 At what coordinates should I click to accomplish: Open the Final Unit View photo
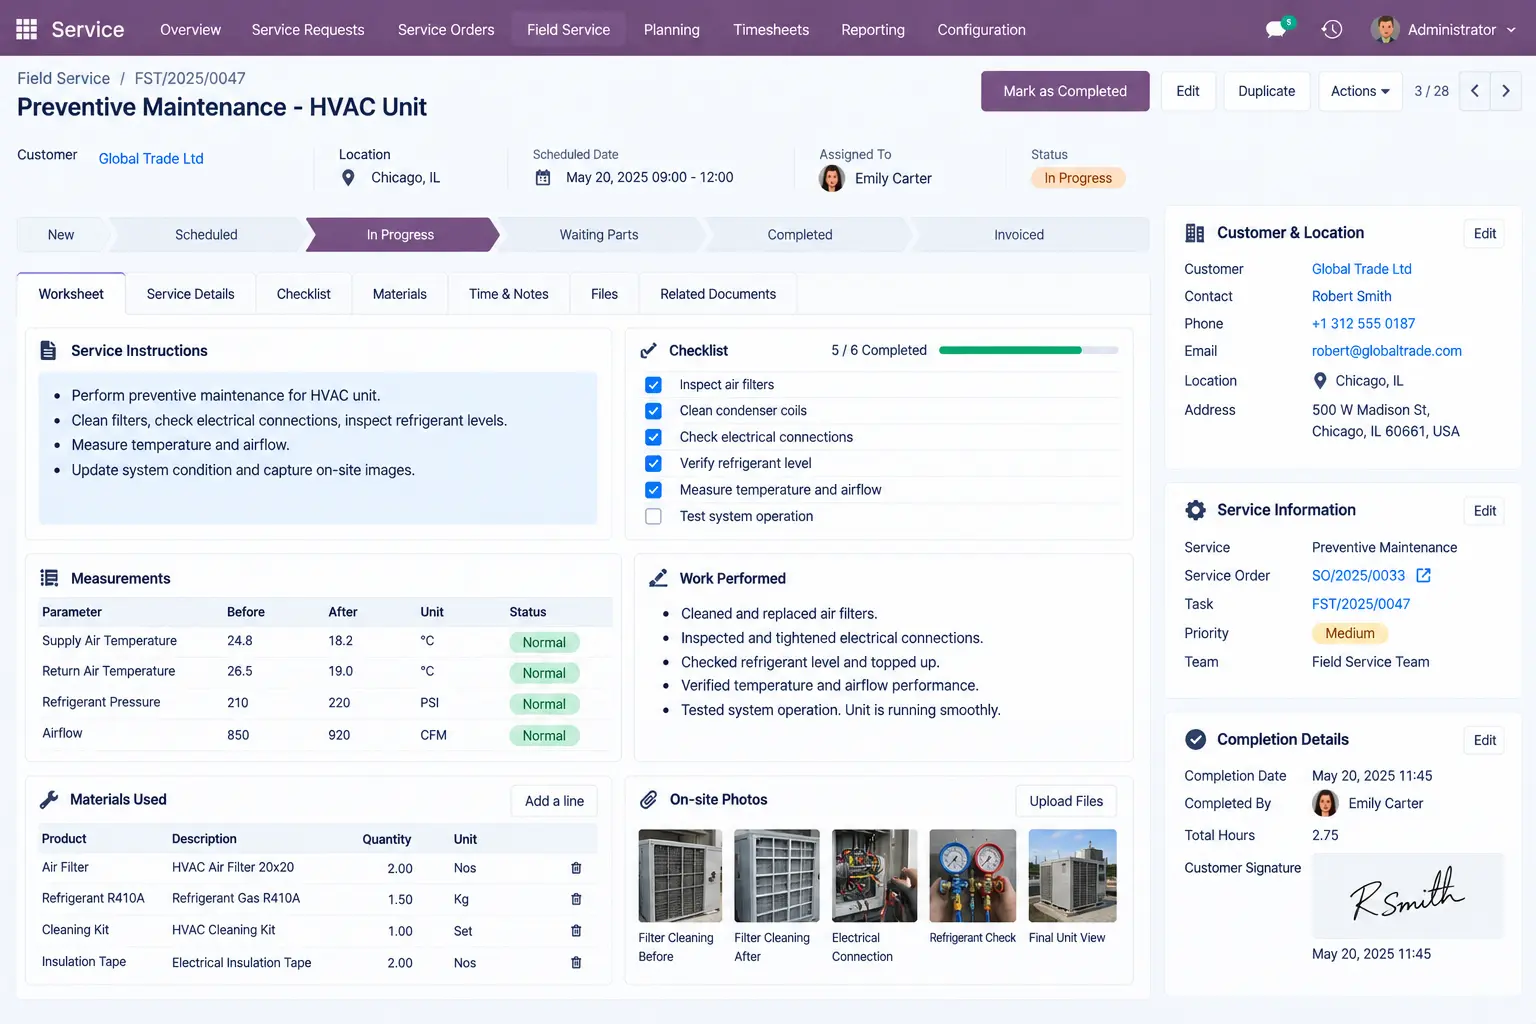click(x=1072, y=876)
